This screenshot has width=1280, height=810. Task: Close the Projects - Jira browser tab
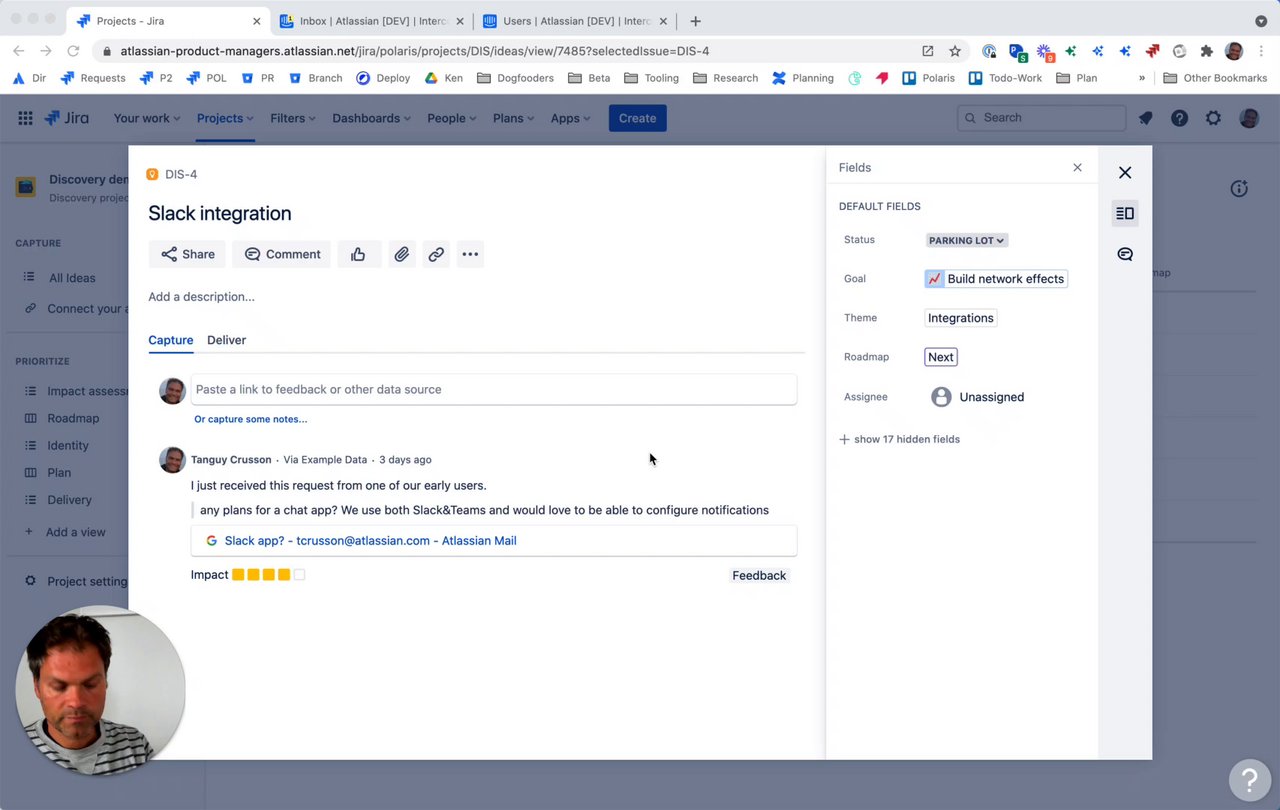pyautogui.click(x=257, y=21)
